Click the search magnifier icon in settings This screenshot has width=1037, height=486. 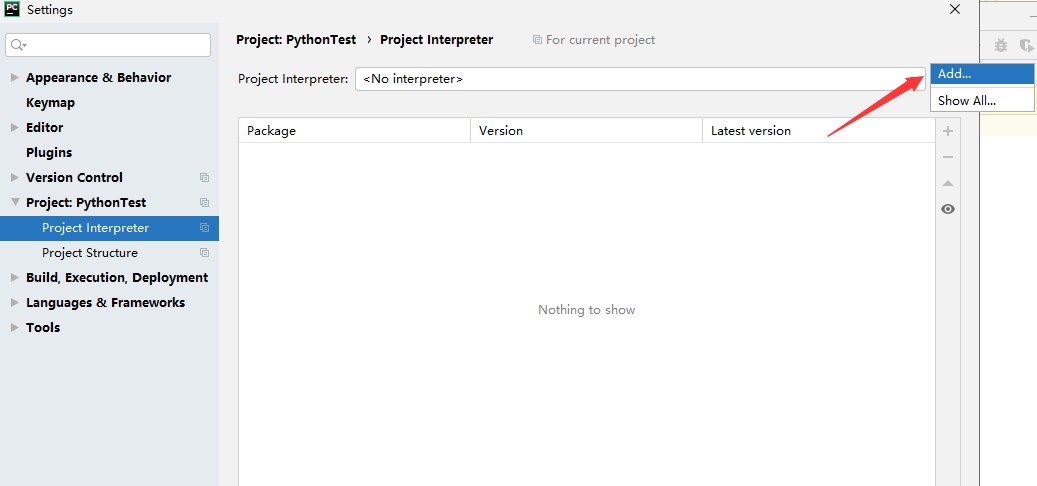(19, 45)
